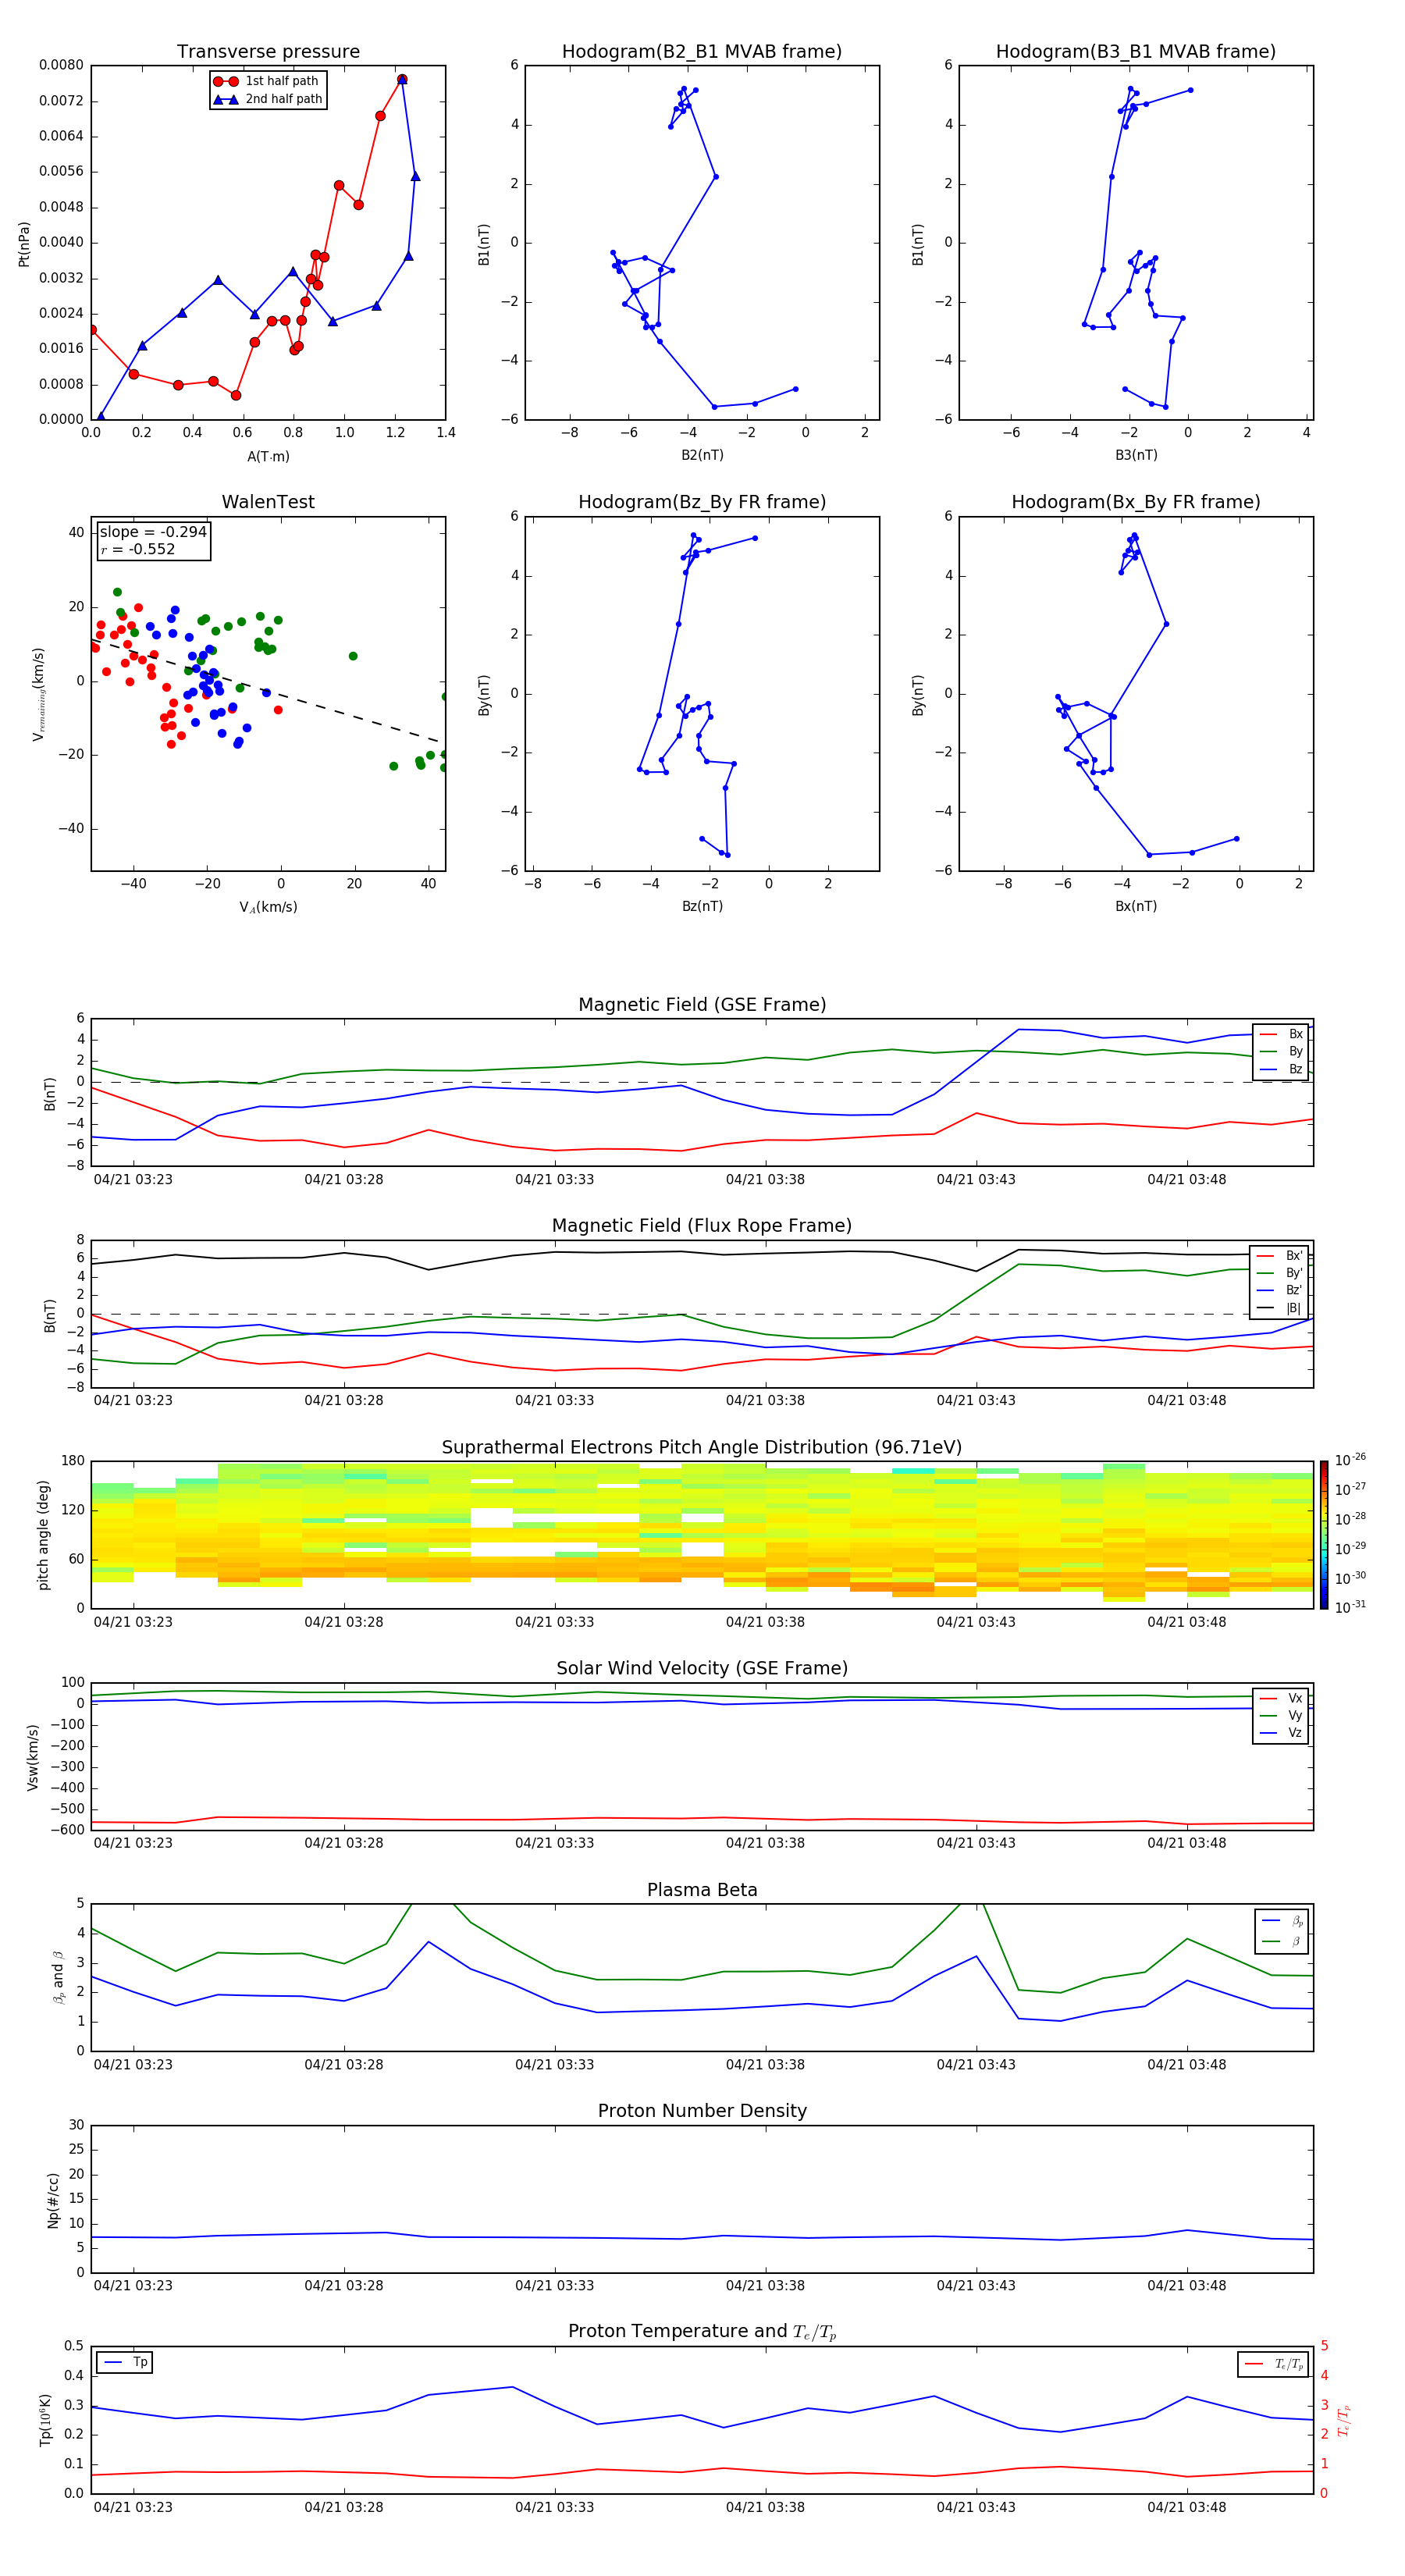Click the colorbar's bottom 10^-31 label
The height and width of the screenshot is (2576, 1405).
(1350, 1607)
